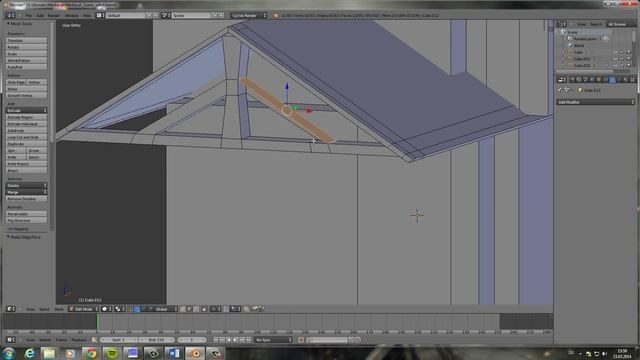Click Flip Direction button
Viewport: 640px width, 360px height.
click(x=26, y=220)
